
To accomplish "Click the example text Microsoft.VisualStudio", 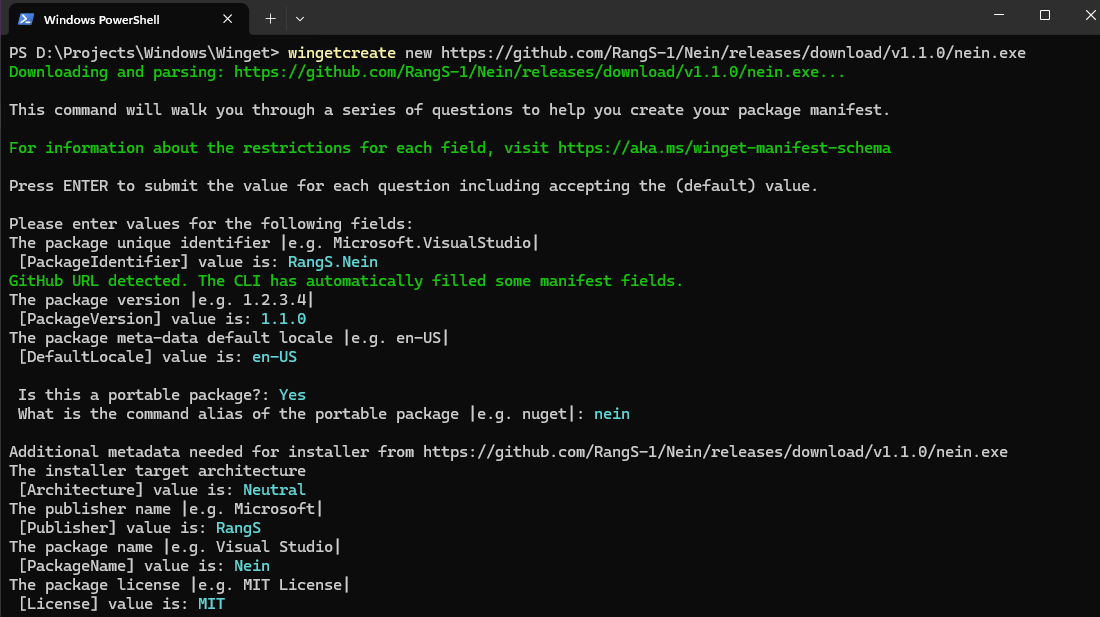I will pos(431,243).
